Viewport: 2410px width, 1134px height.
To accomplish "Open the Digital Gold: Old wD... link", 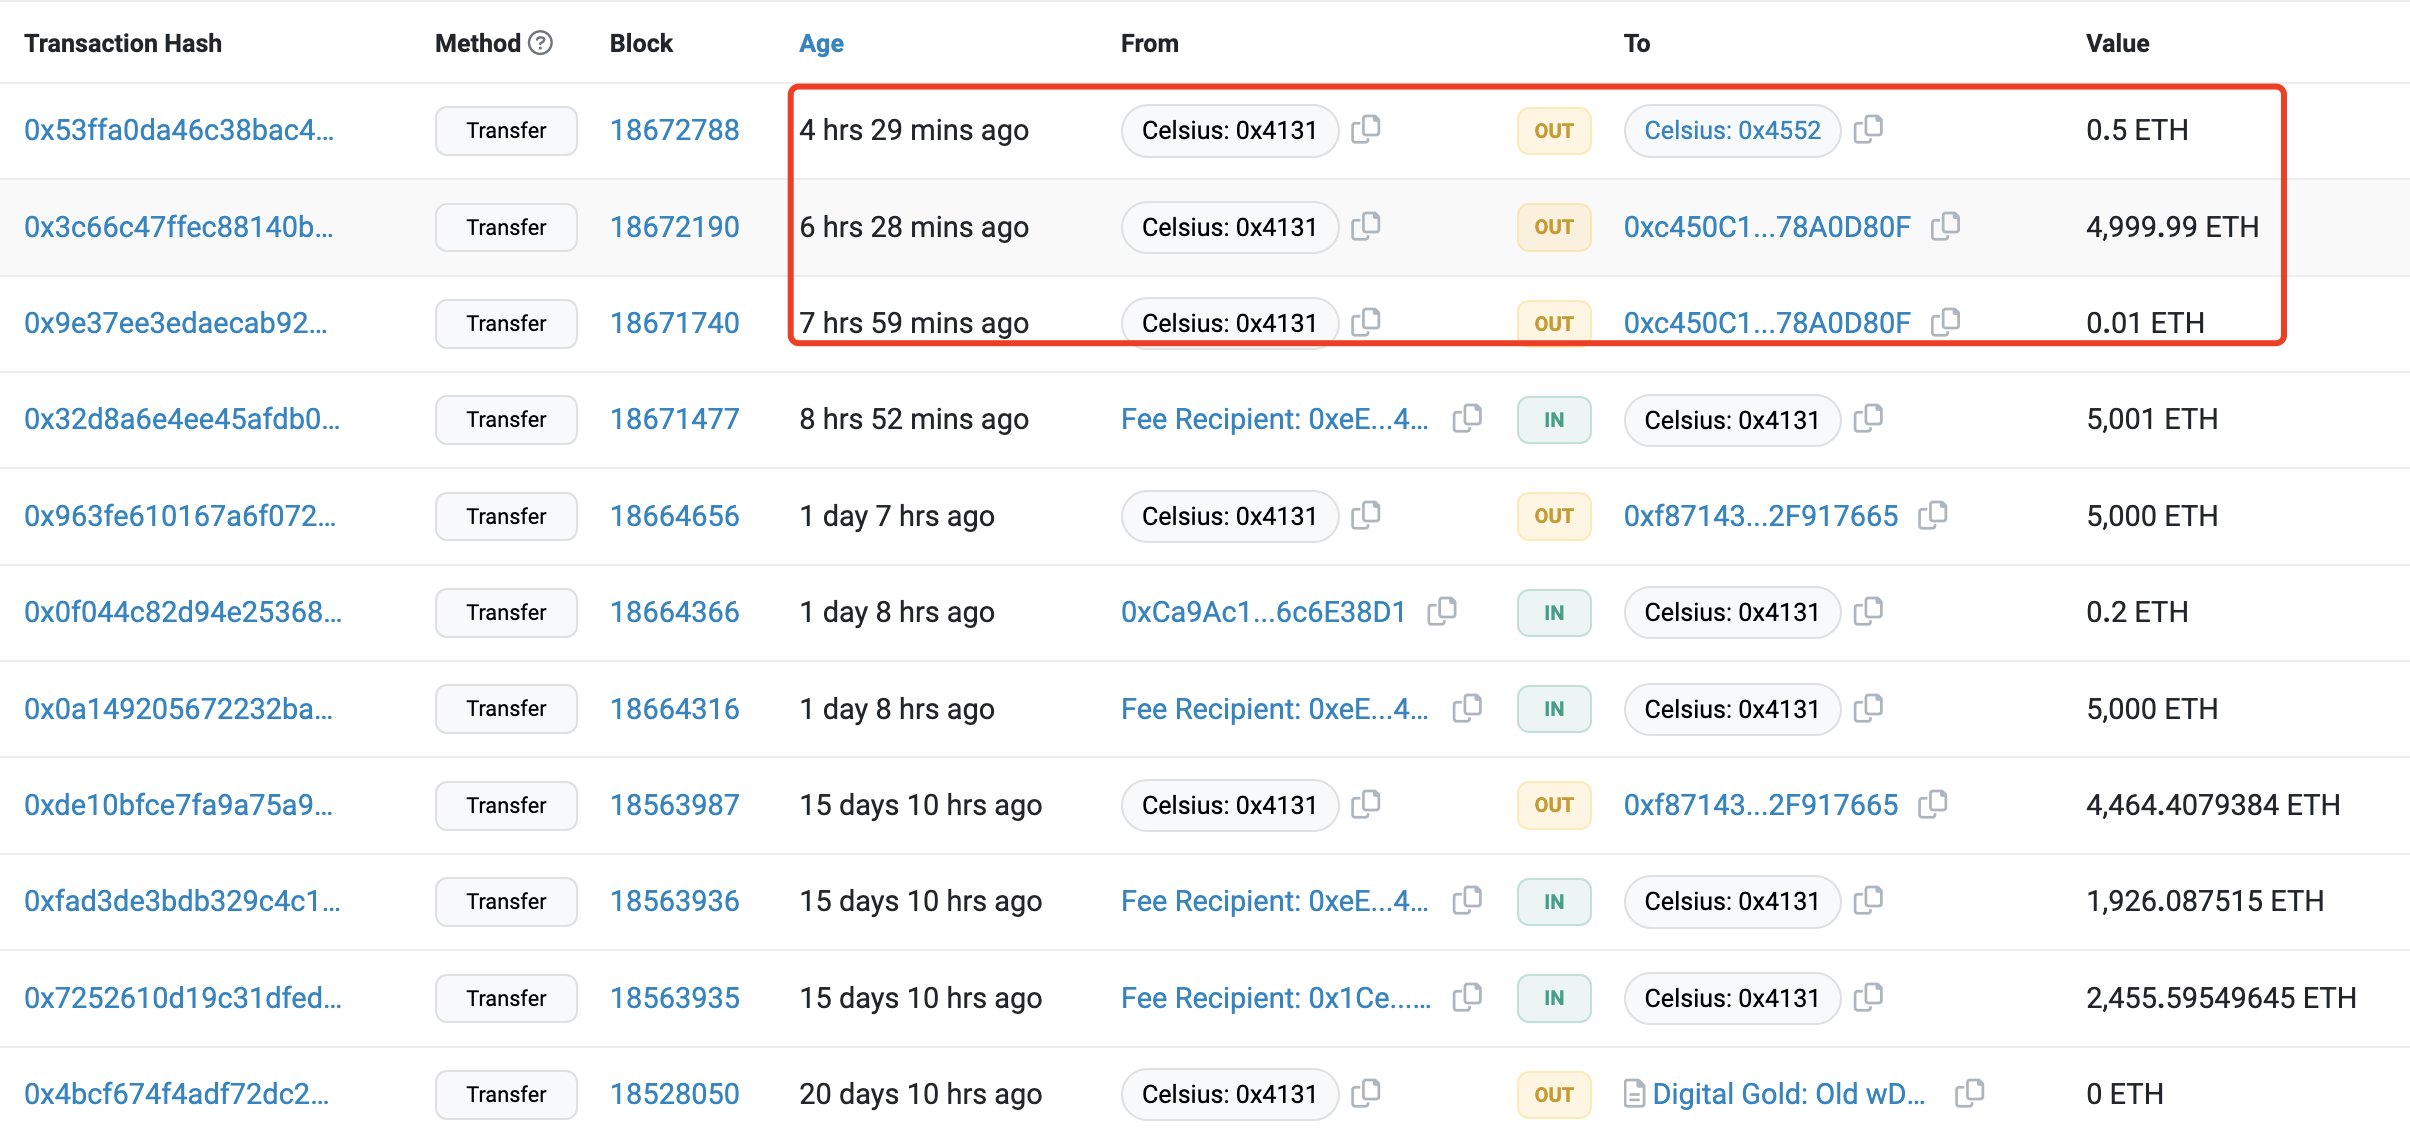I will [1789, 1094].
